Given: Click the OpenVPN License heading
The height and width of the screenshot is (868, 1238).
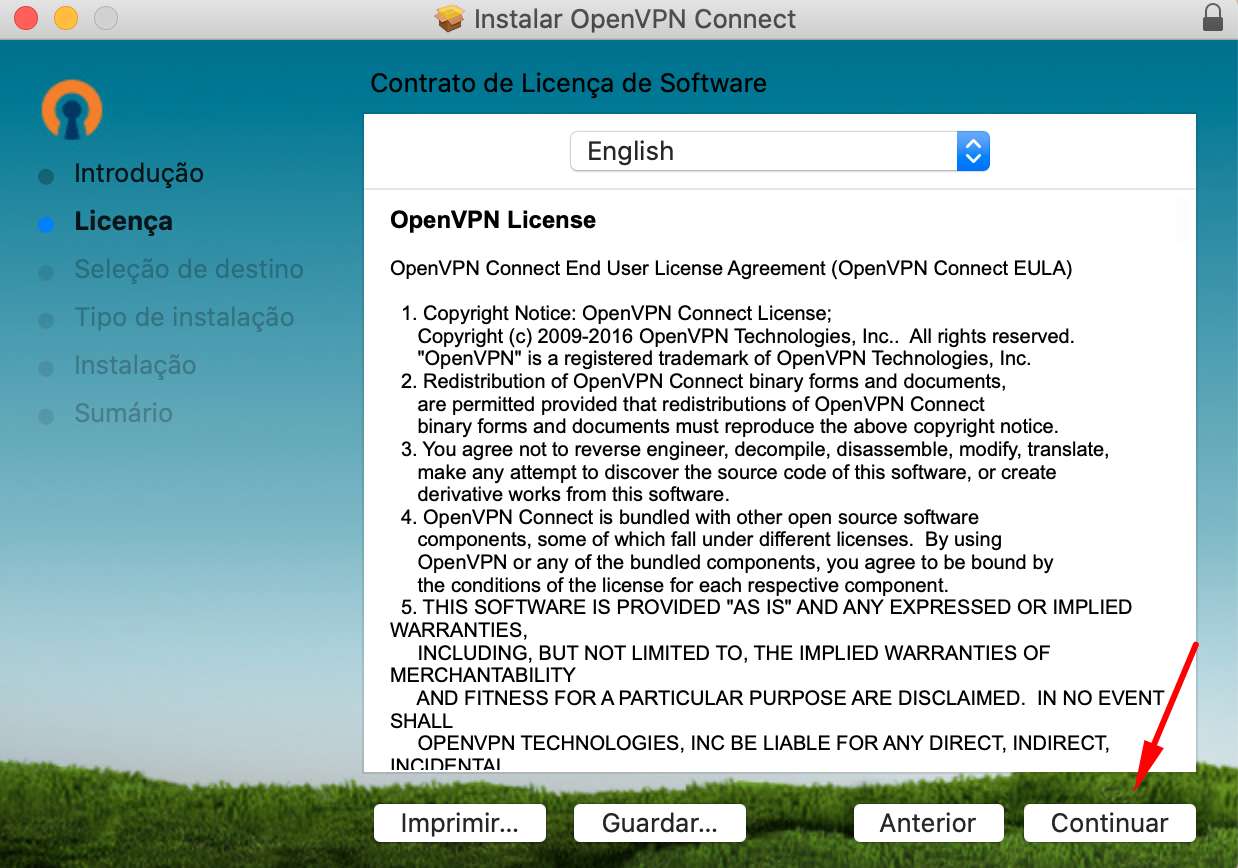Looking at the screenshot, I should tap(493, 219).
